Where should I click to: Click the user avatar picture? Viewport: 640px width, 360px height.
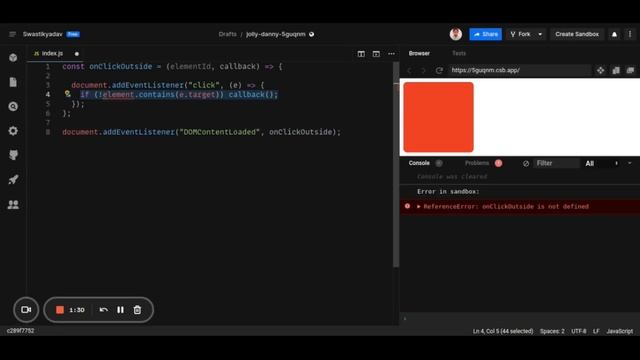coord(456,34)
